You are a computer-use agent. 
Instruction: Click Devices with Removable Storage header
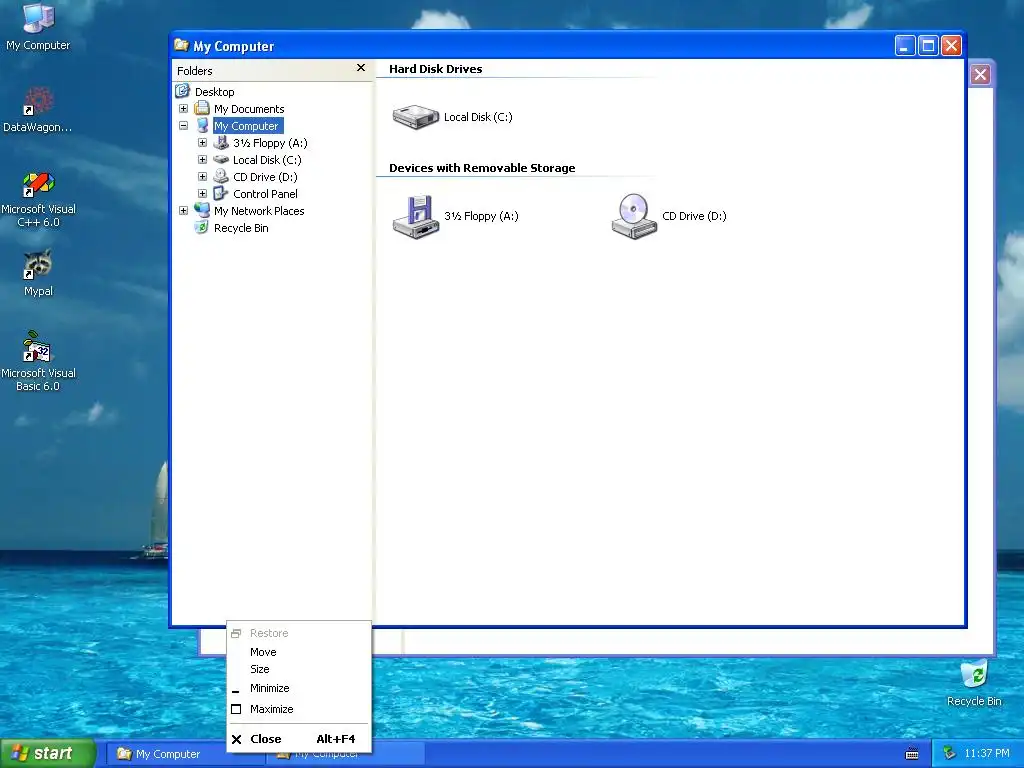pos(482,168)
